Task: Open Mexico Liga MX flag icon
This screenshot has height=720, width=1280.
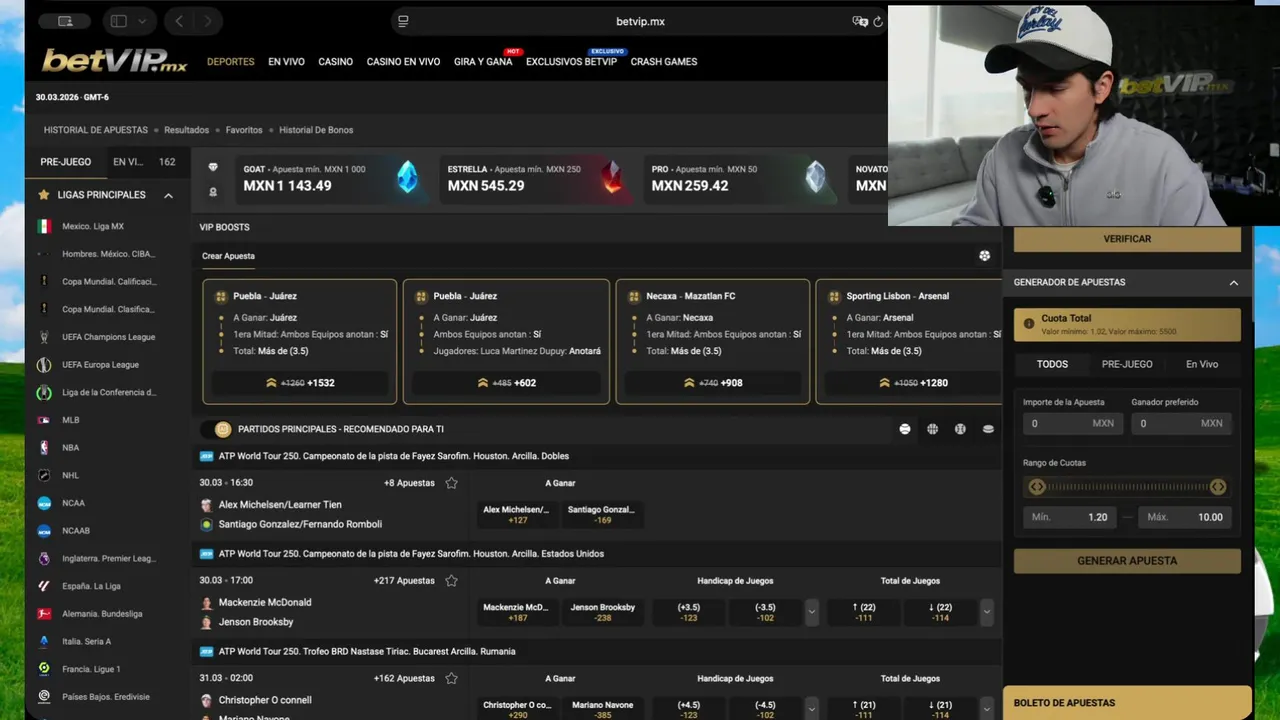Action: tap(44, 227)
